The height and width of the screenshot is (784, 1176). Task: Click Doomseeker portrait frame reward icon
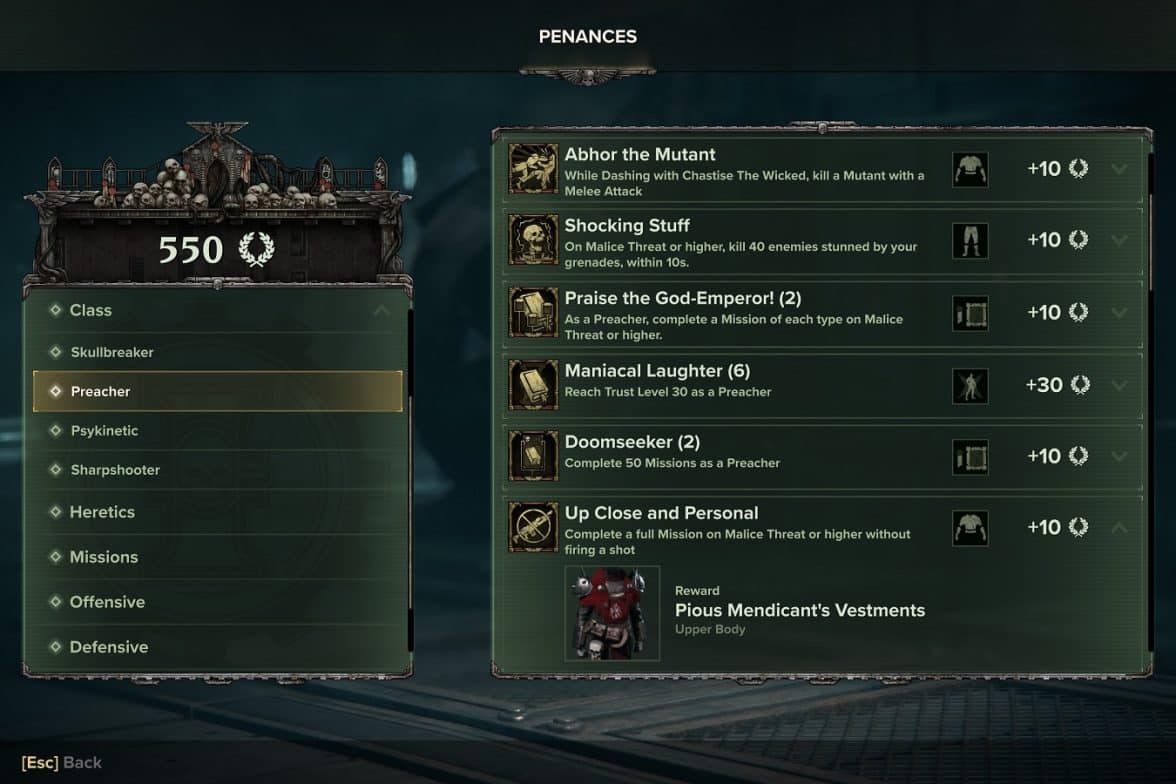coord(970,457)
